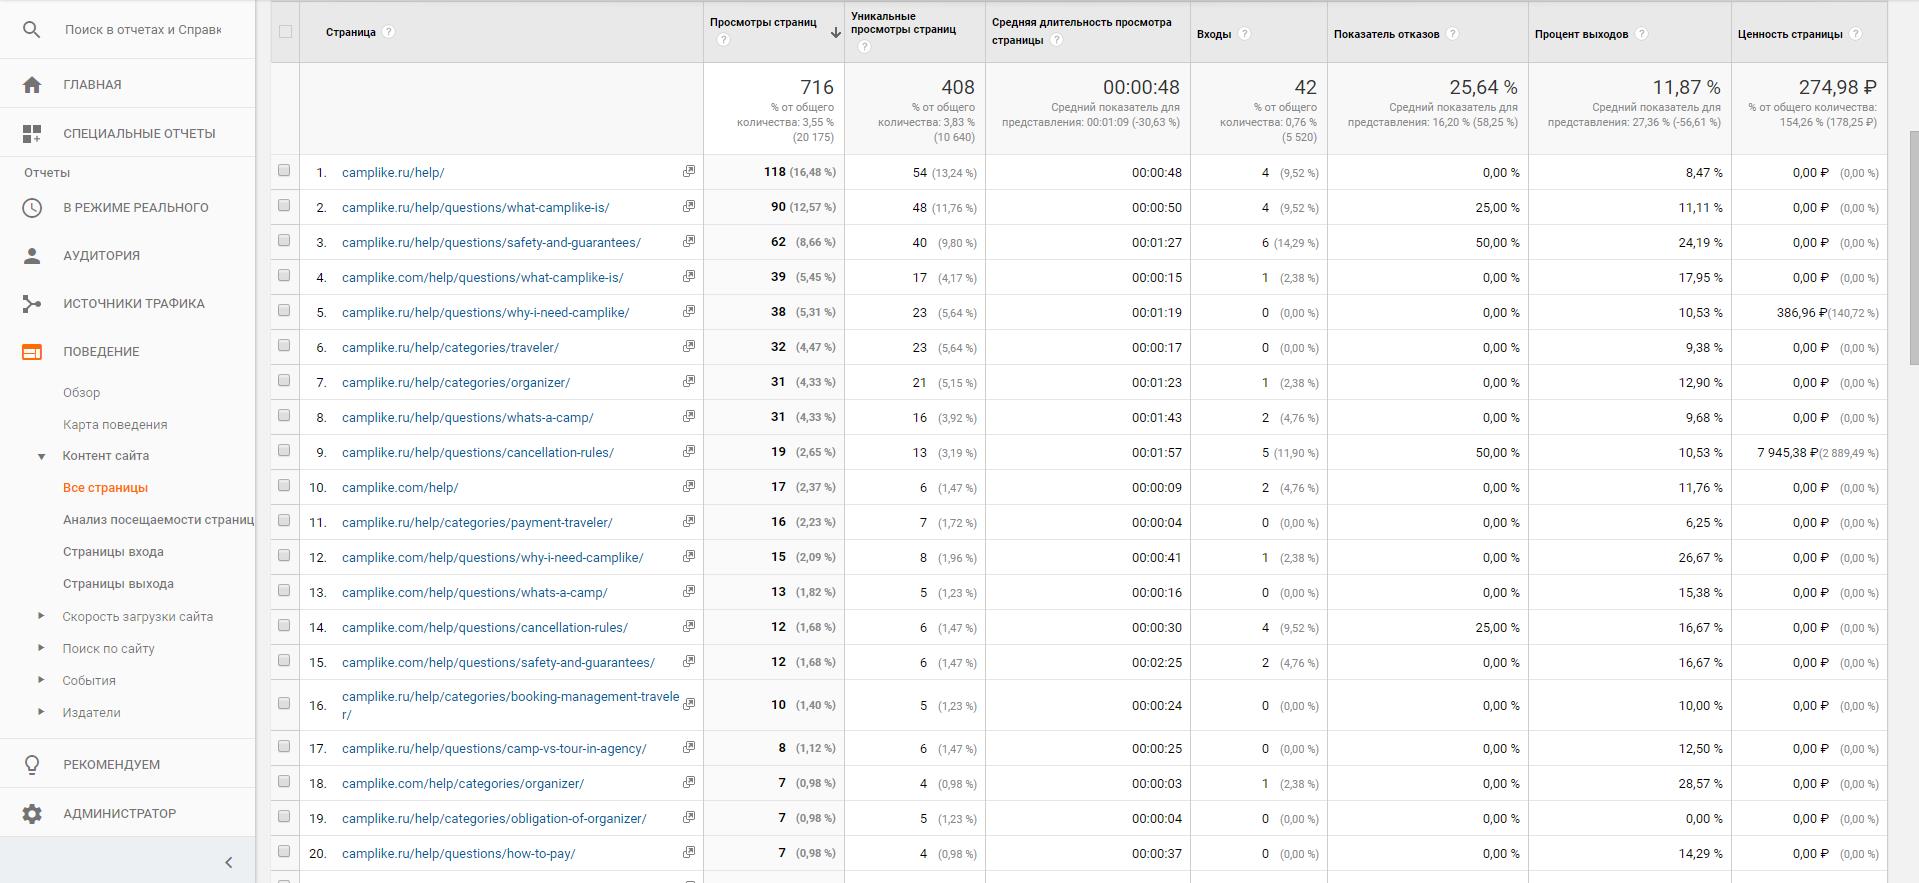Open the camplike.ru/help/ page link
The image size is (1919, 883).
pyautogui.click(x=393, y=173)
